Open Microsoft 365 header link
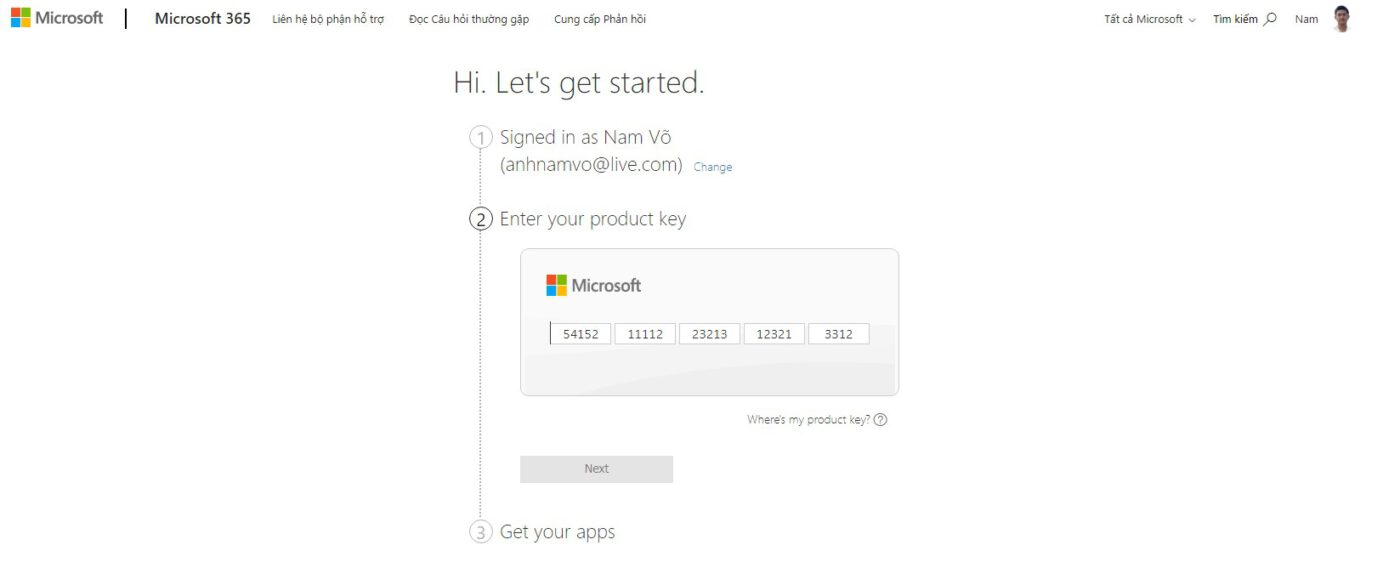 202,18
